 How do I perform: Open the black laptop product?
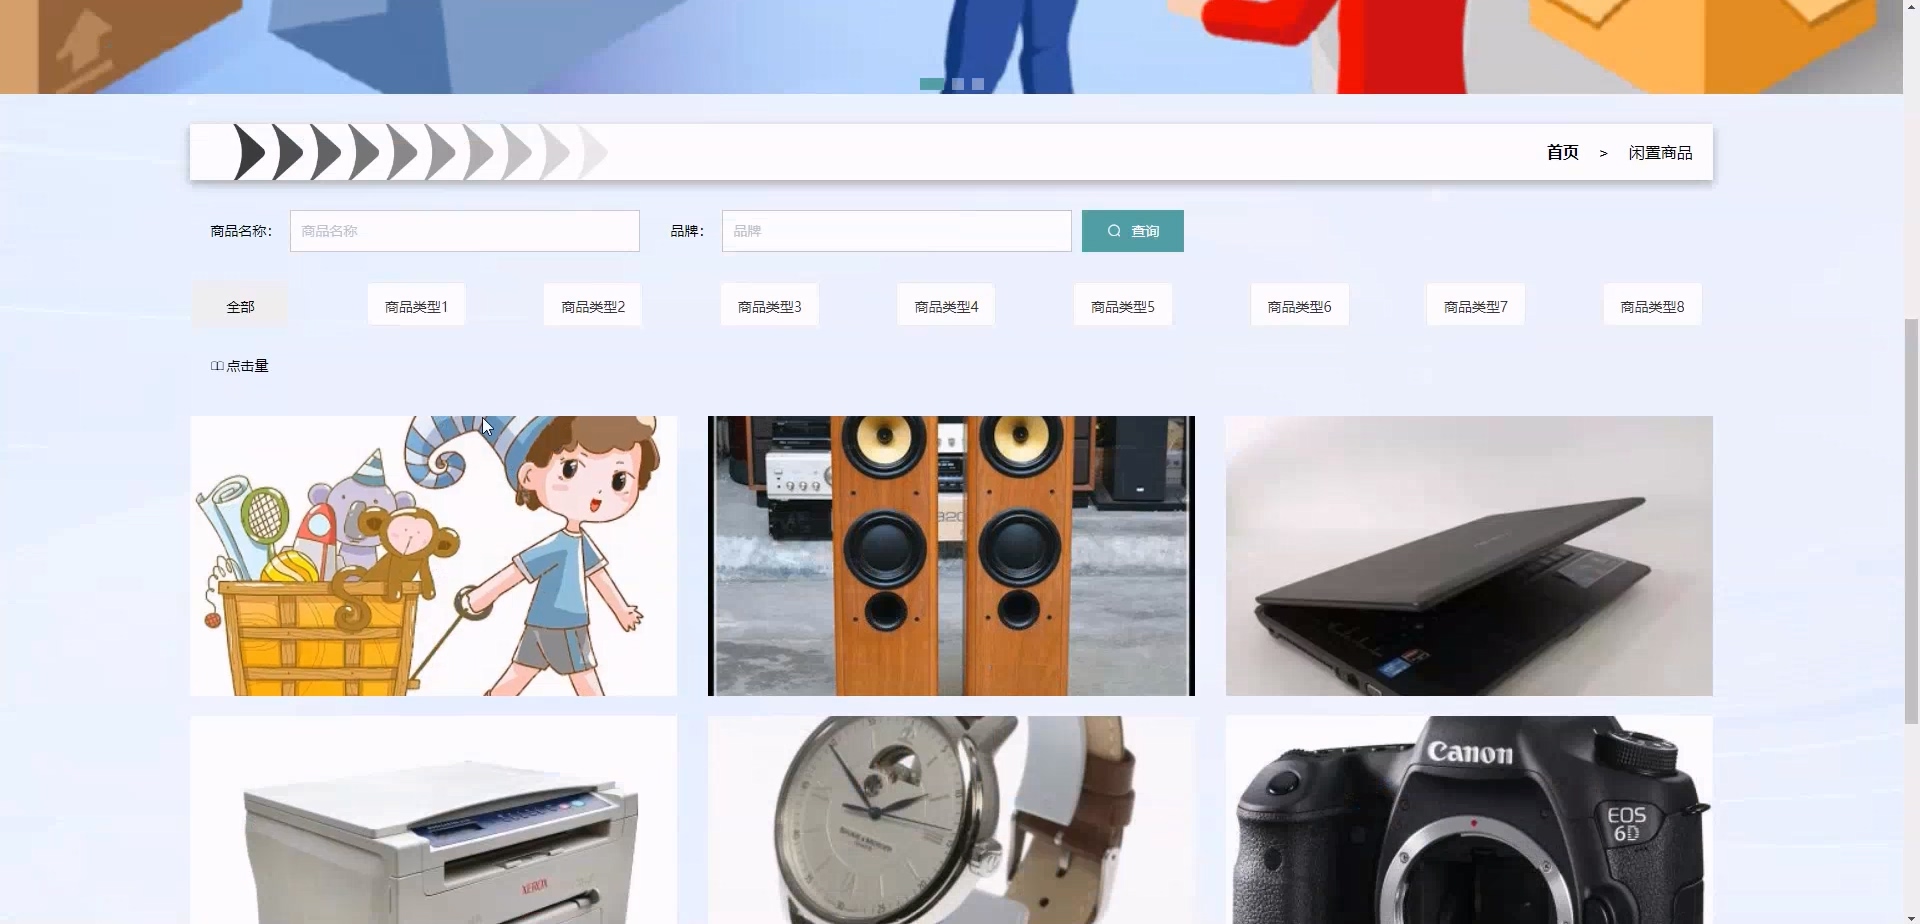click(1469, 556)
